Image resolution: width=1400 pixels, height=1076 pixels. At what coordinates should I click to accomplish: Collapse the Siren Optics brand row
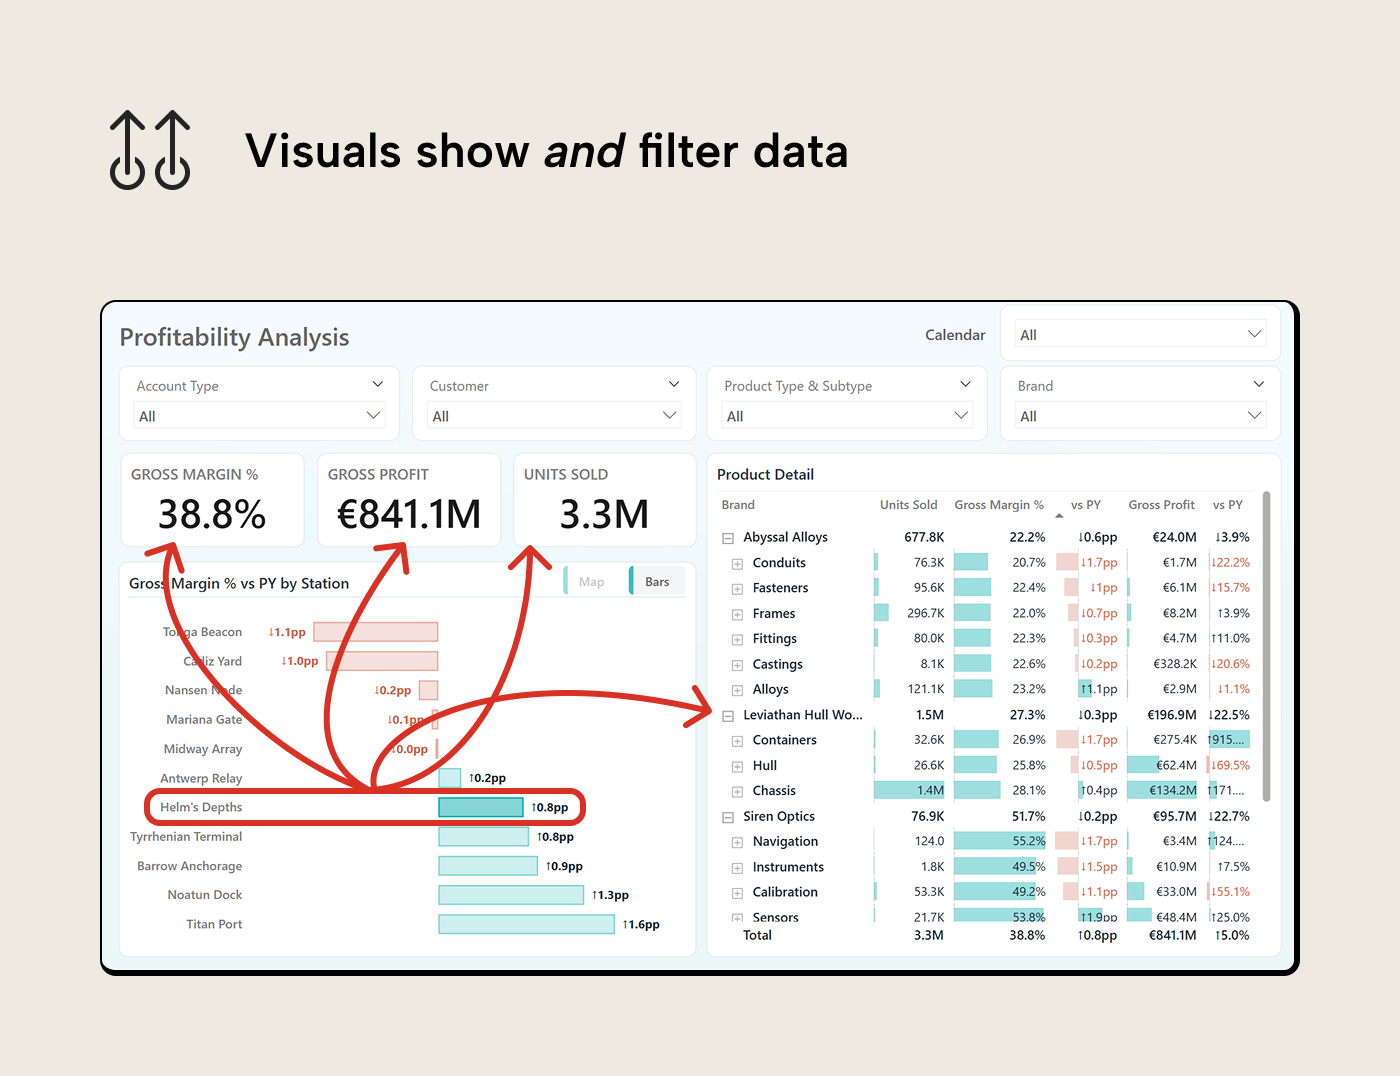pos(727,816)
